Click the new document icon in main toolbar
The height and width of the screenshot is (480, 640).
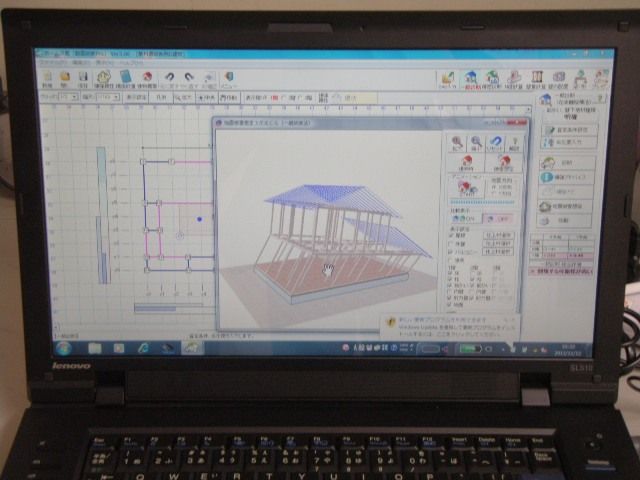[47, 78]
